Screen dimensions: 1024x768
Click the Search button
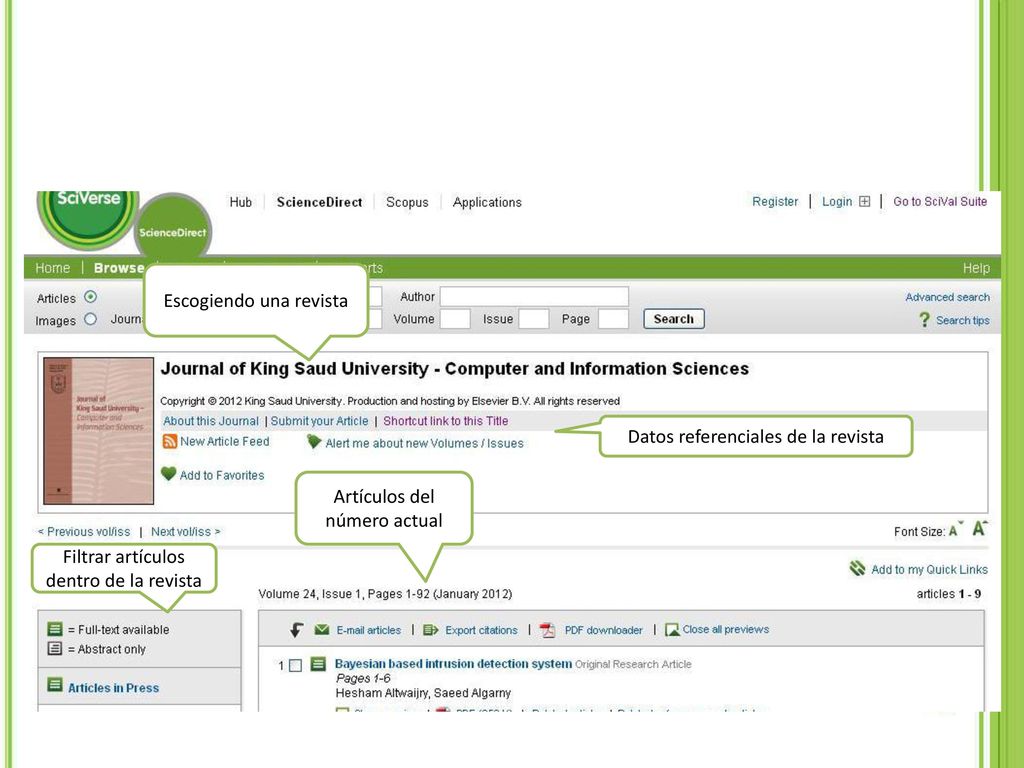673,319
